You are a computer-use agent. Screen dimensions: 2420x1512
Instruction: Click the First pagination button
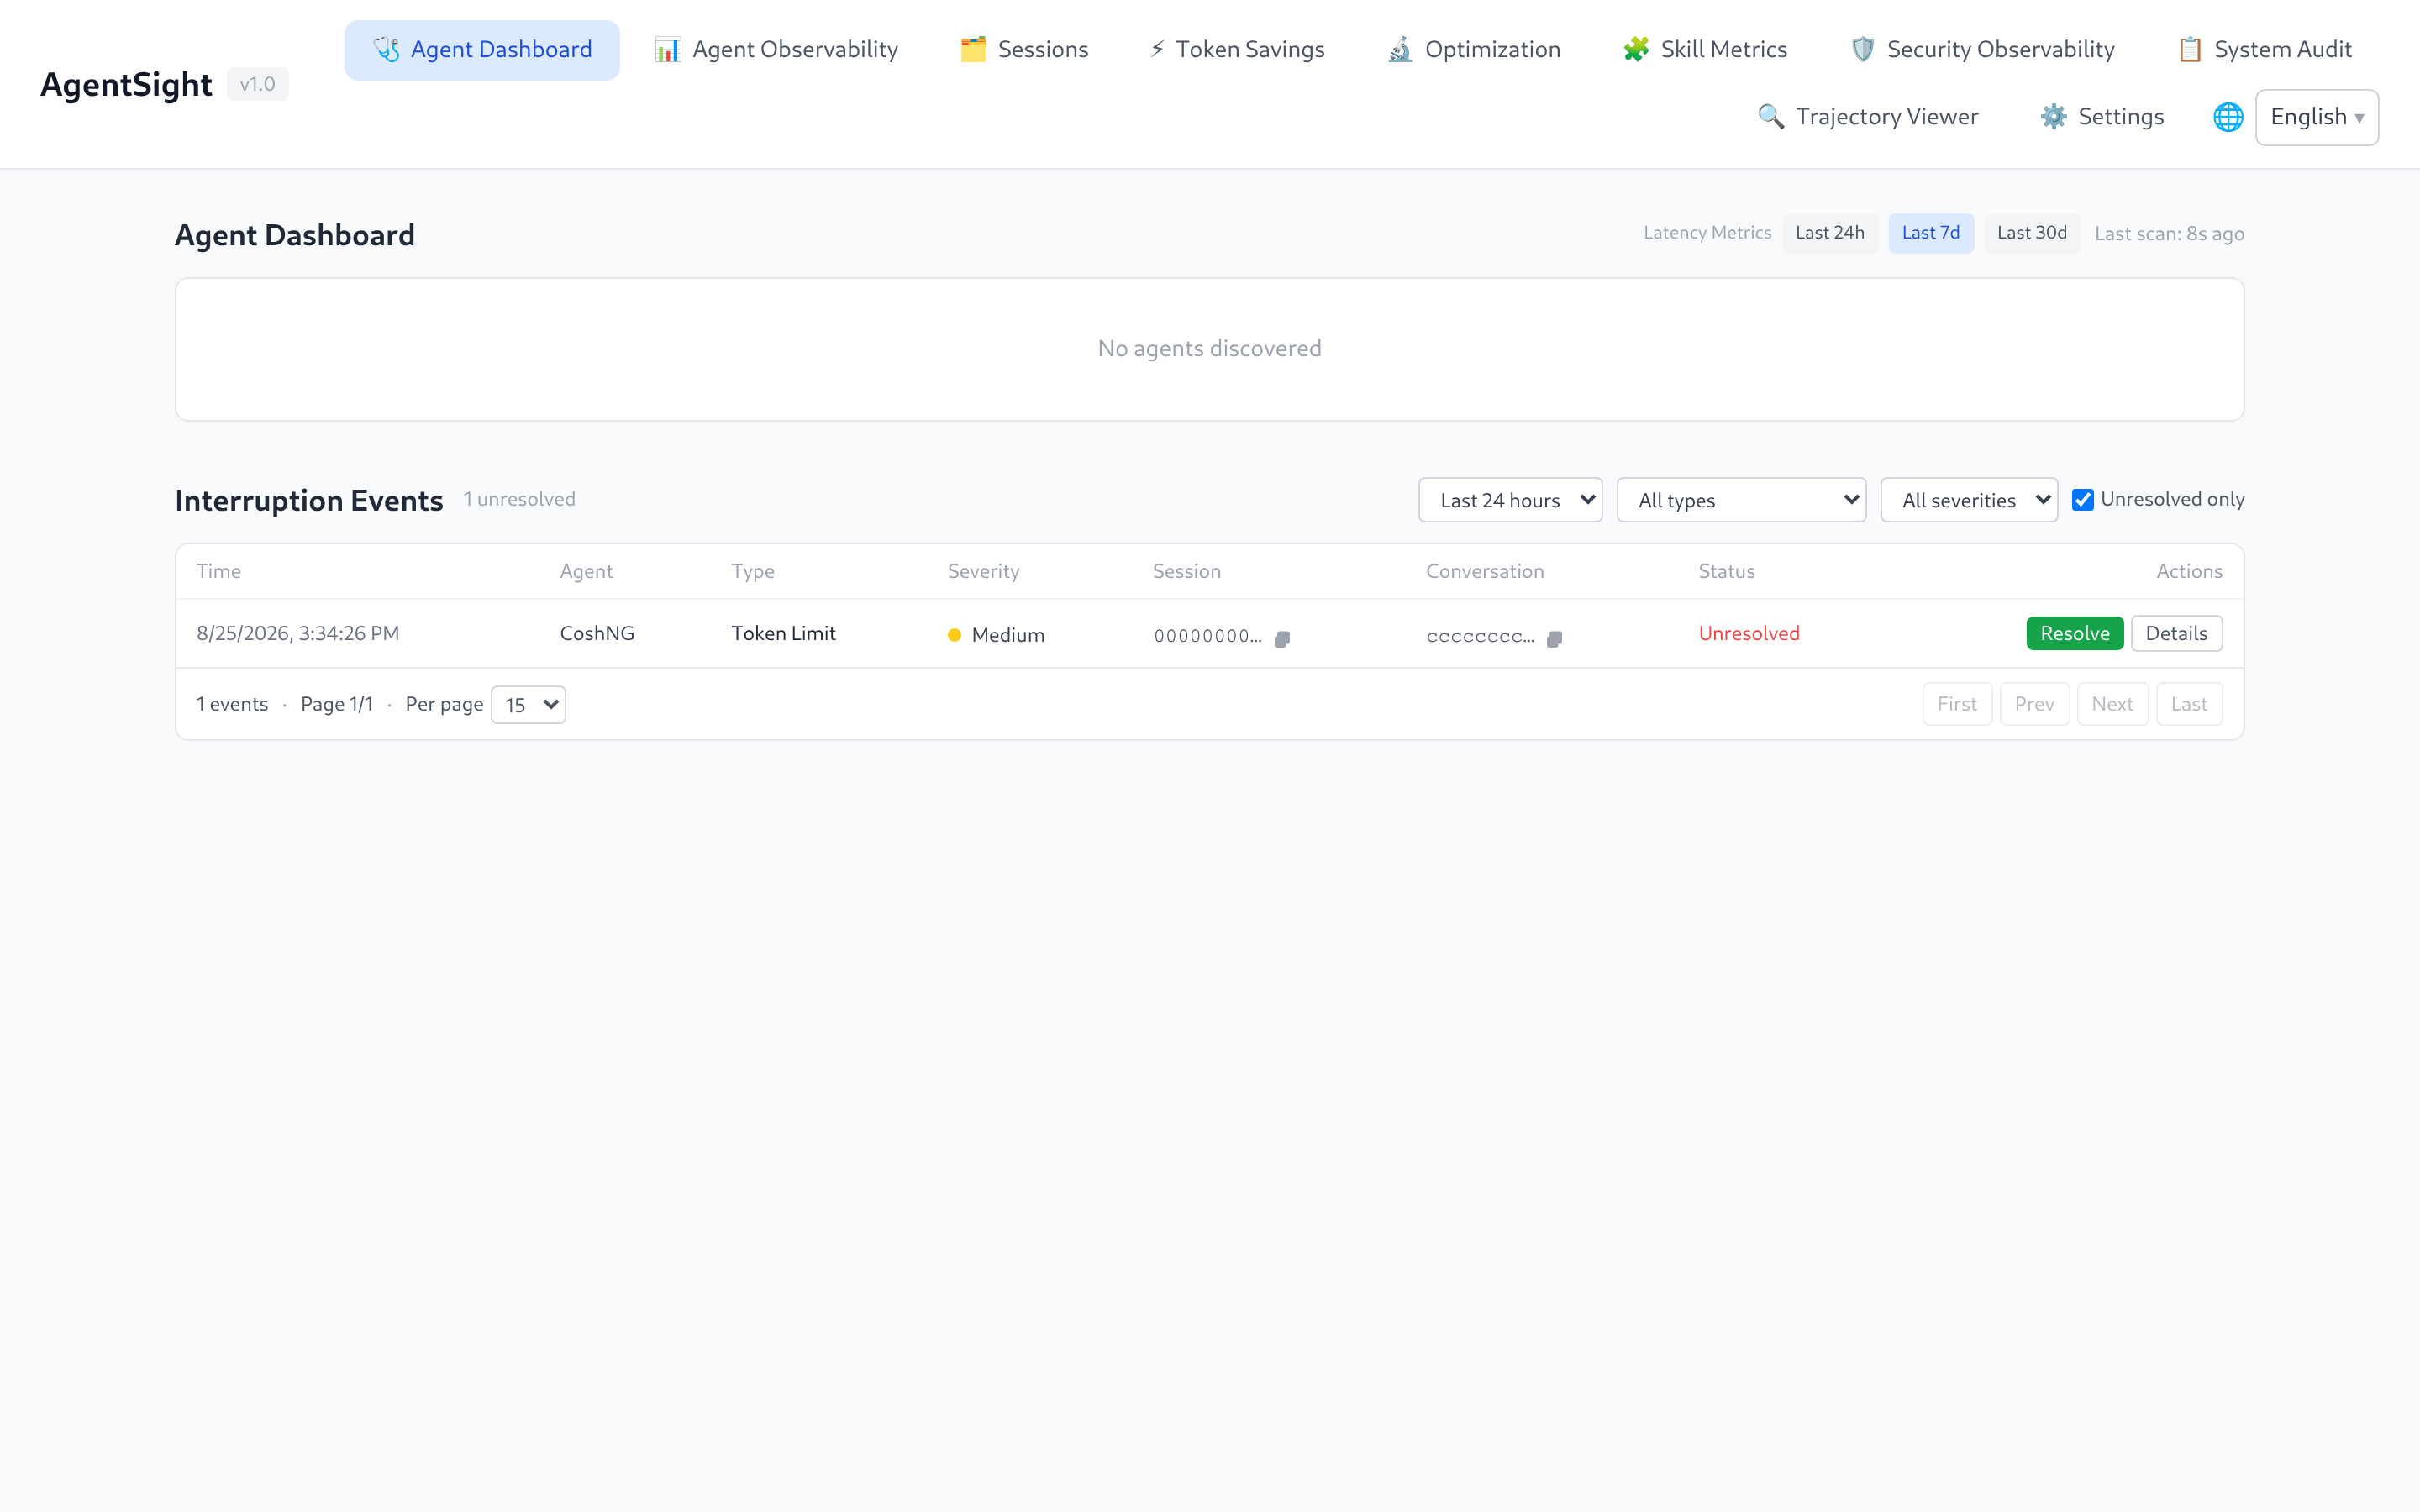click(x=1956, y=704)
